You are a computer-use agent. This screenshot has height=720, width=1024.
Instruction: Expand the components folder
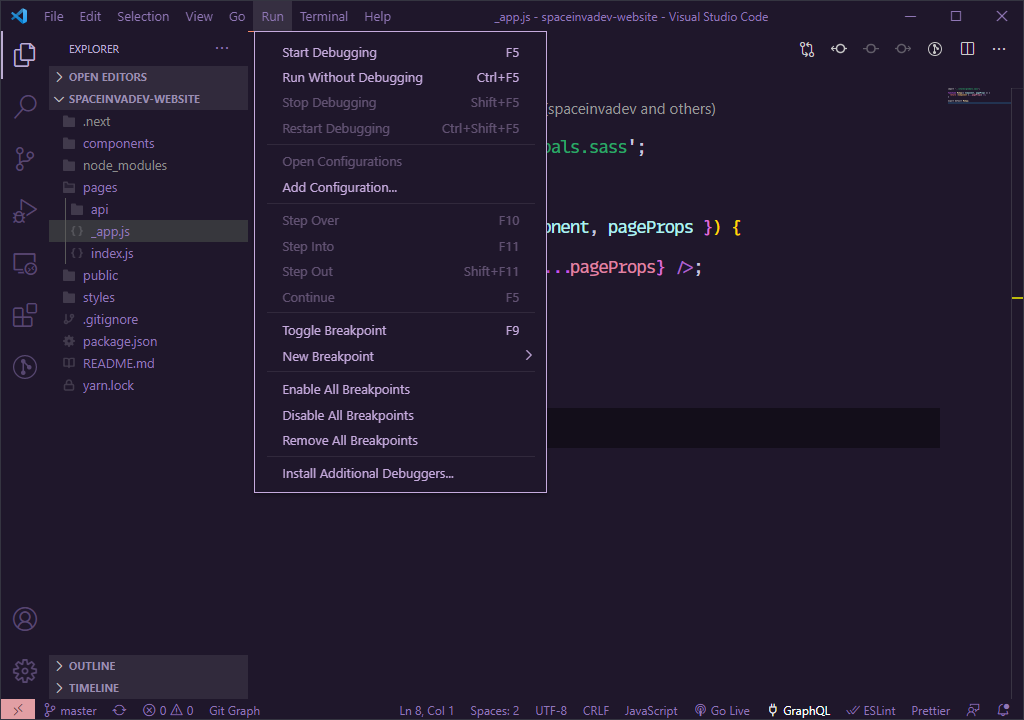coord(148,143)
